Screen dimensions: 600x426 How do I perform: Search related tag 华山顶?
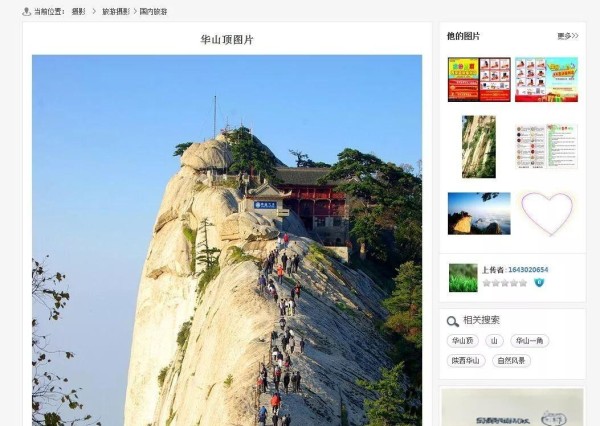pyautogui.click(x=463, y=341)
